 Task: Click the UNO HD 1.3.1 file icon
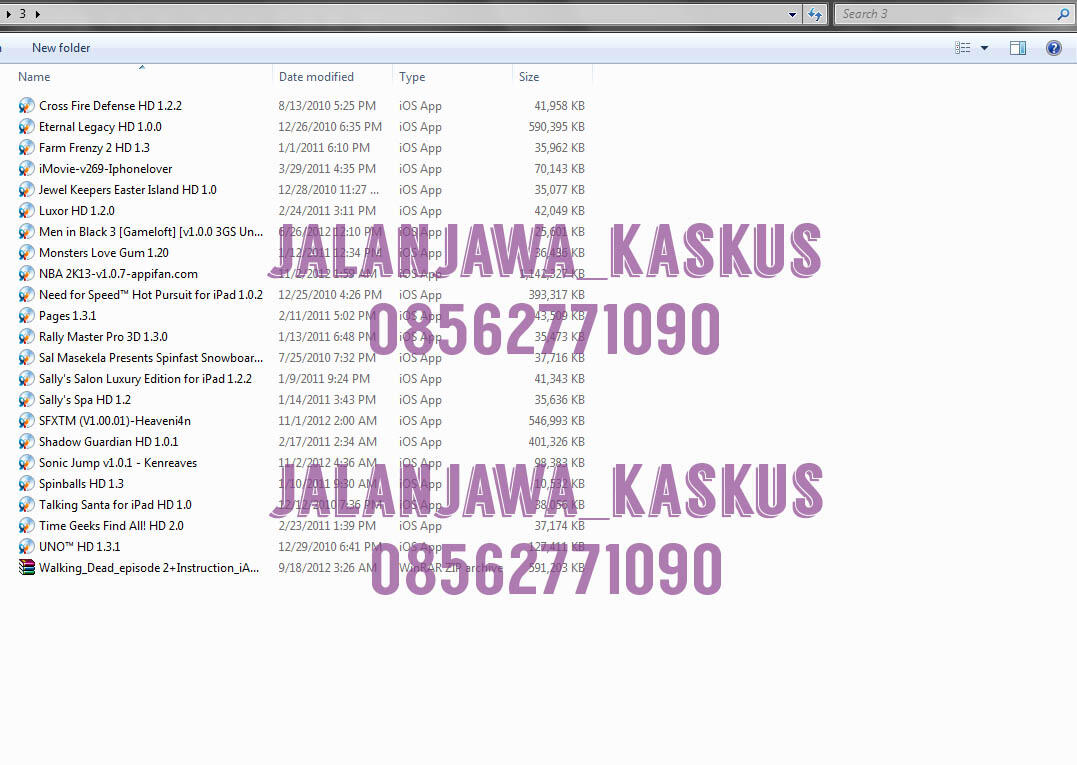(26, 547)
